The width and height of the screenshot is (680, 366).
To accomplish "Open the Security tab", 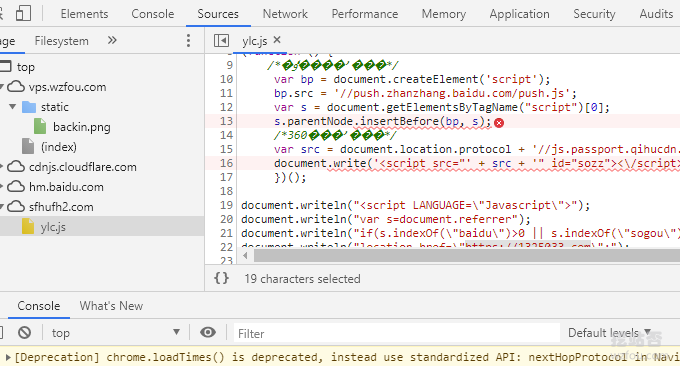I will click(x=594, y=14).
